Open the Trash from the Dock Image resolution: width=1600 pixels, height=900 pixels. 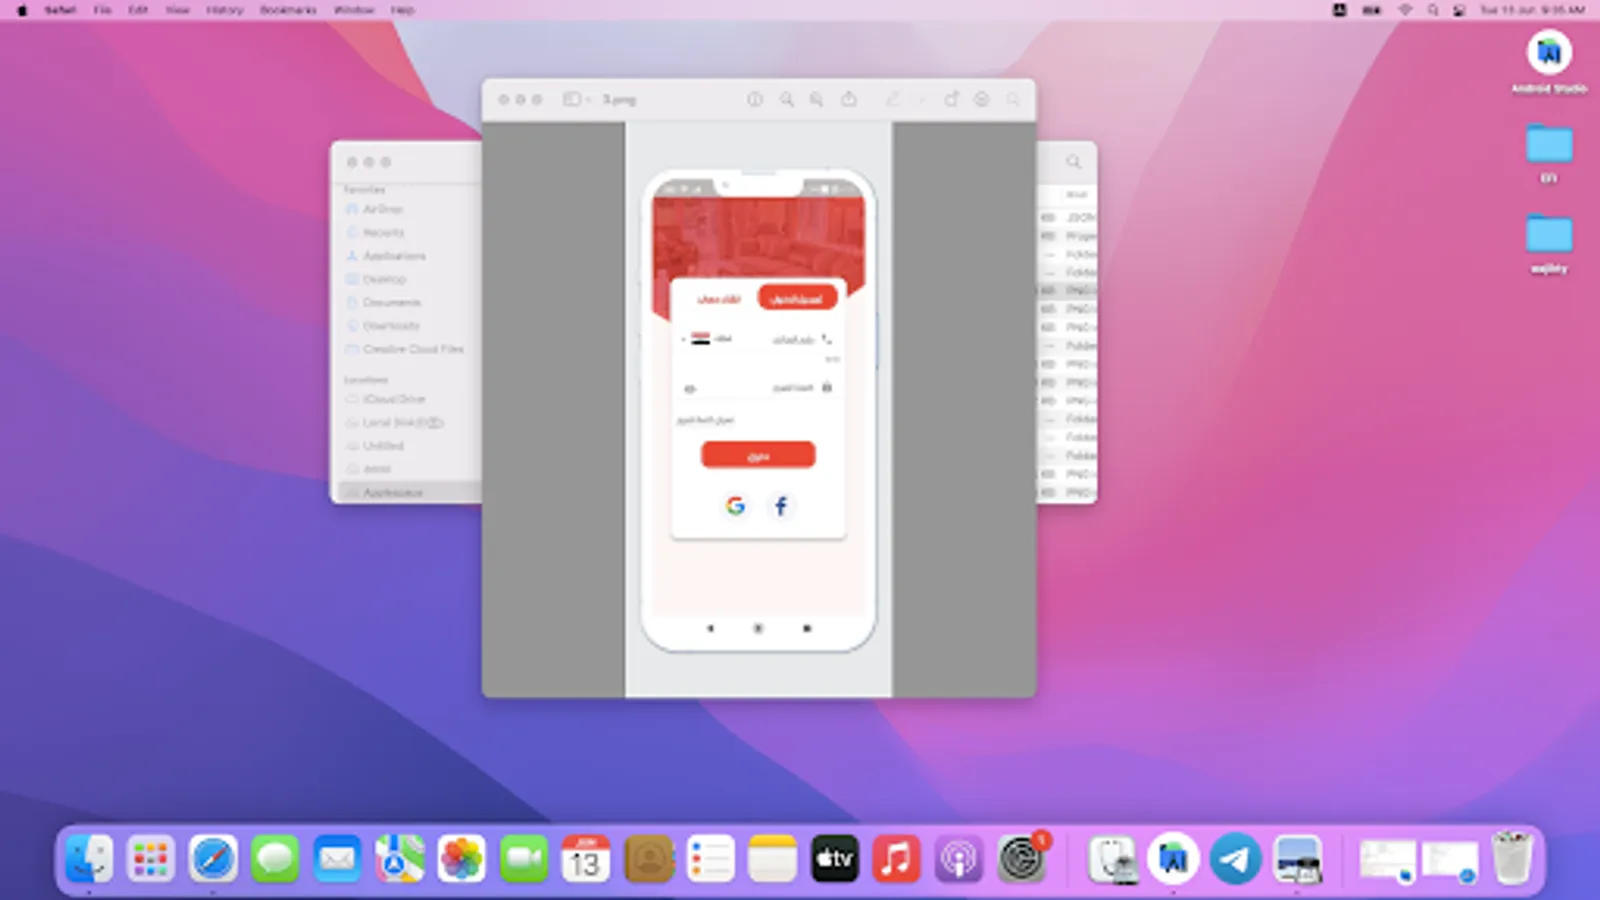[x=1512, y=859]
